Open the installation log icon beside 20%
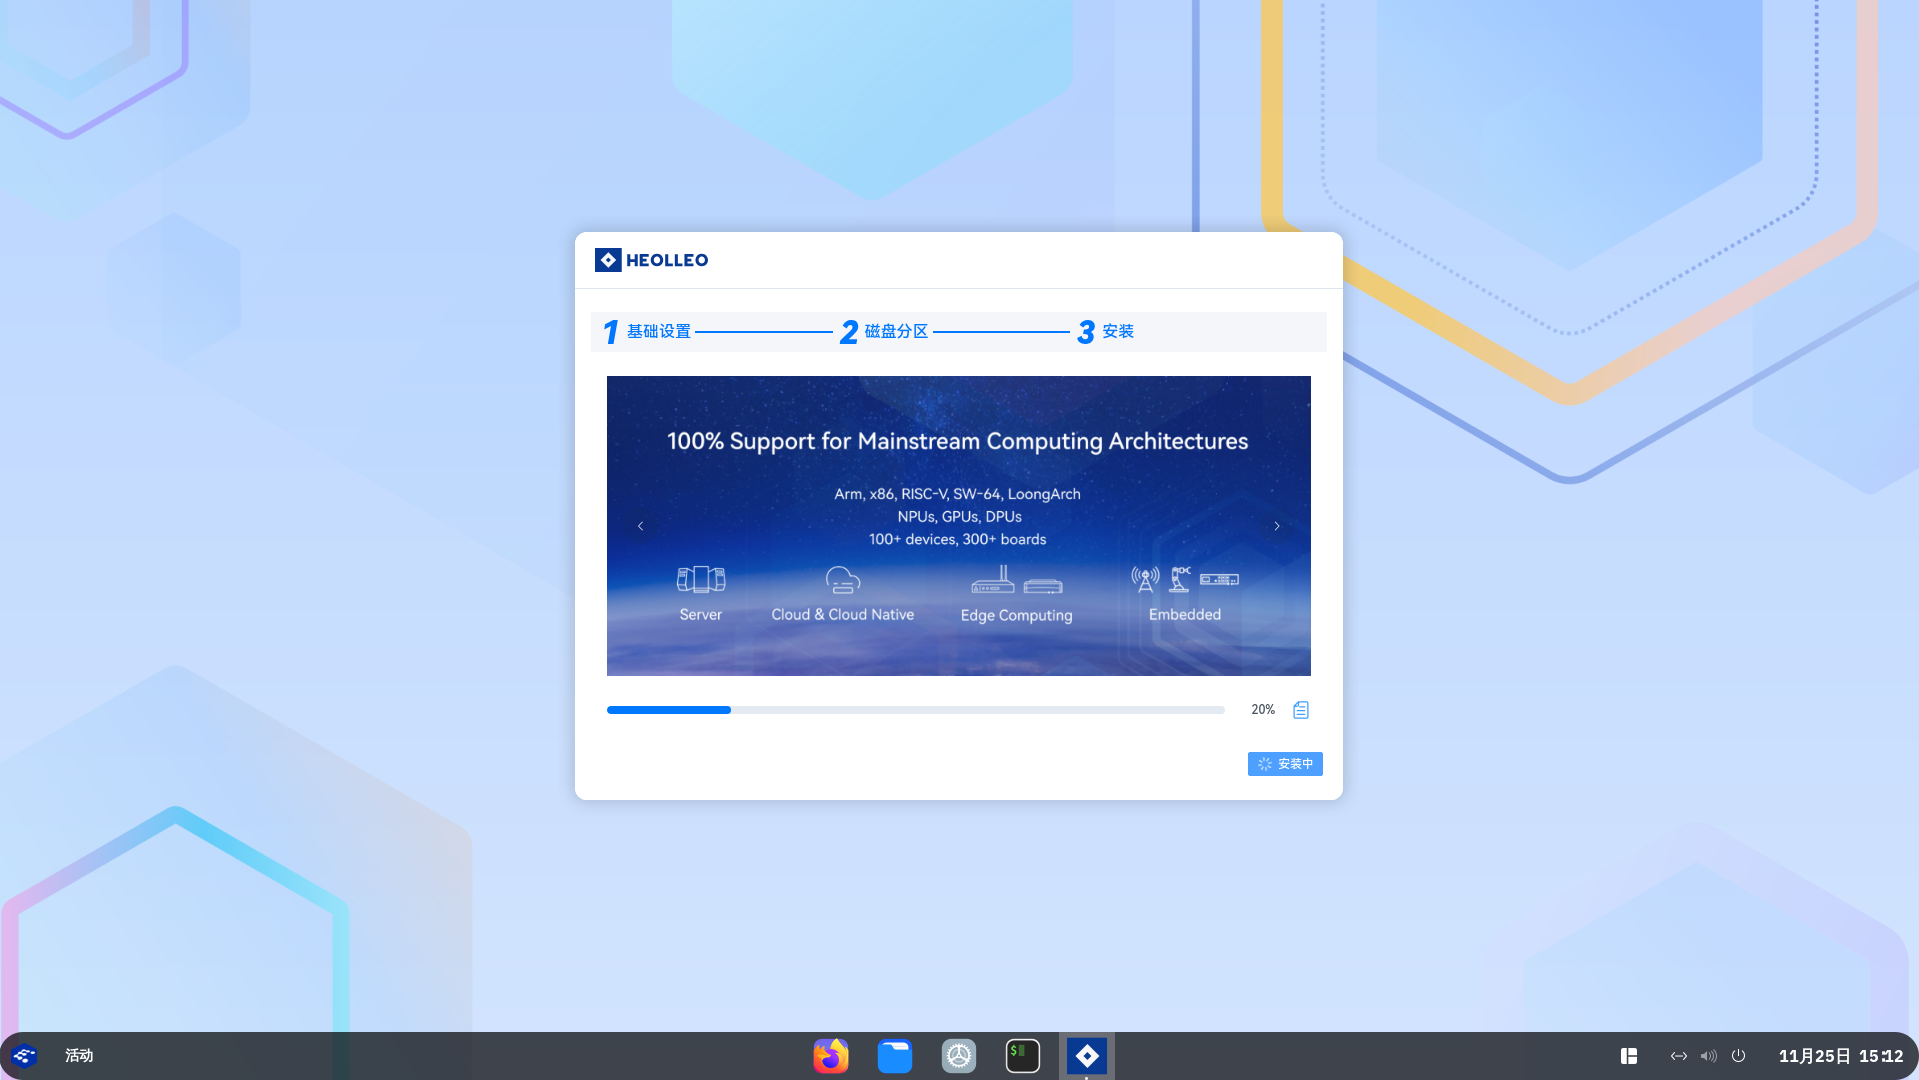This screenshot has width=1919, height=1080. click(x=1300, y=710)
